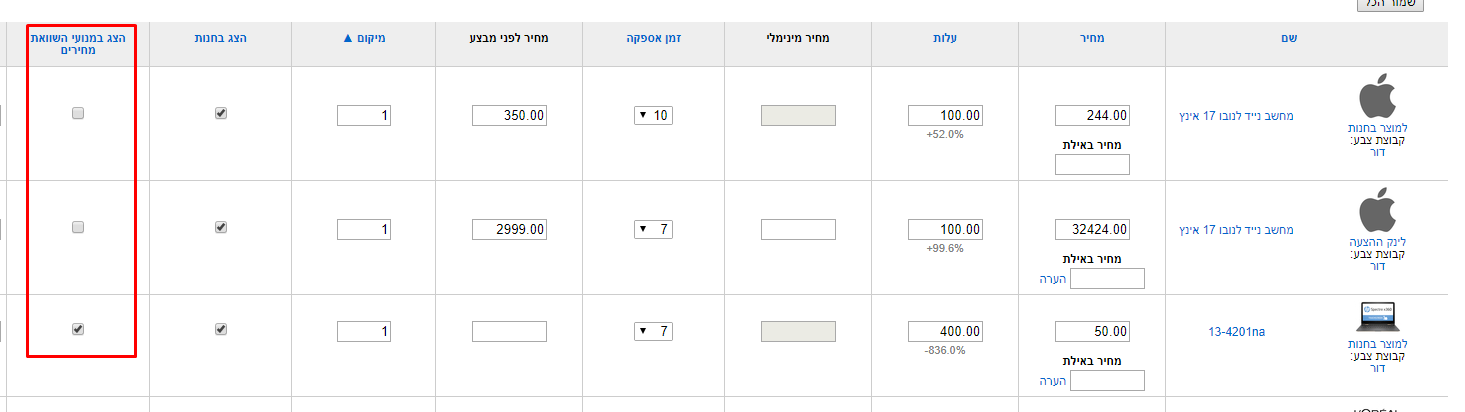Click the sort arrow on מיקום column header
This screenshot has width=1465, height=412.
[x=348, y=38]
